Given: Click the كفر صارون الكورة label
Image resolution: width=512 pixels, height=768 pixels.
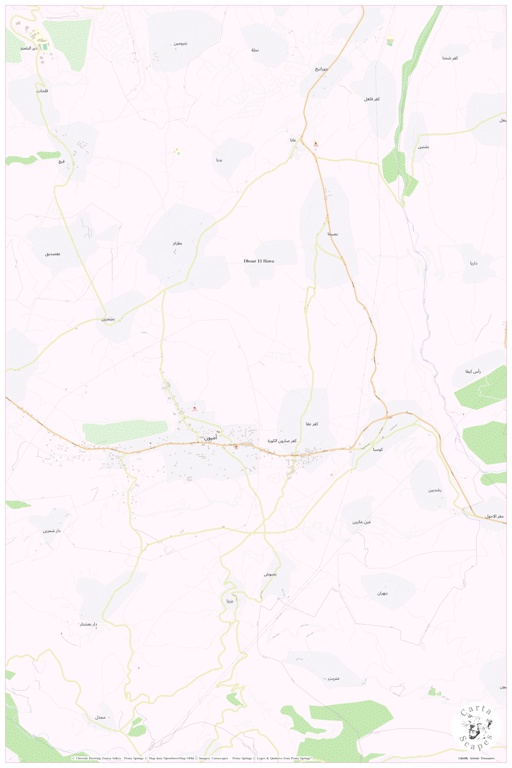Looking at the screenshot, I should click(x=282, y=441).
